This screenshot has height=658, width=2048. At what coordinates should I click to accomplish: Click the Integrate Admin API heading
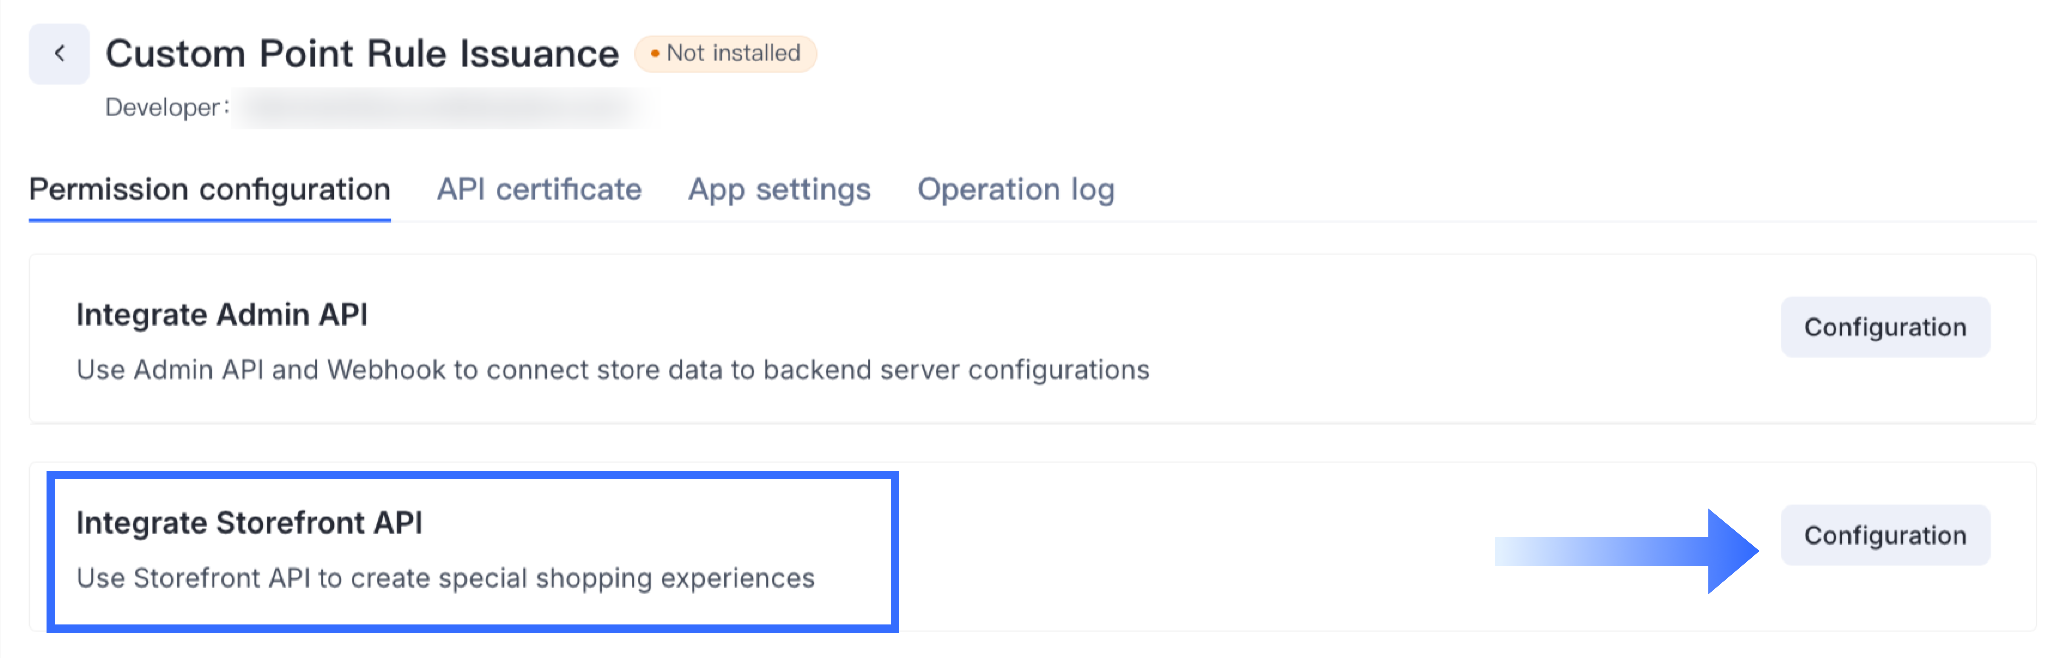(222, 315)
